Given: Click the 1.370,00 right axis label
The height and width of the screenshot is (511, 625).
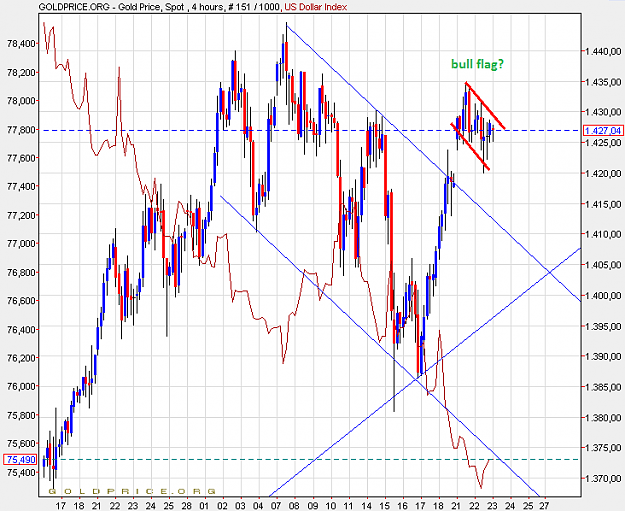Looking at the screenshot, I should click(x=603, y=478).
